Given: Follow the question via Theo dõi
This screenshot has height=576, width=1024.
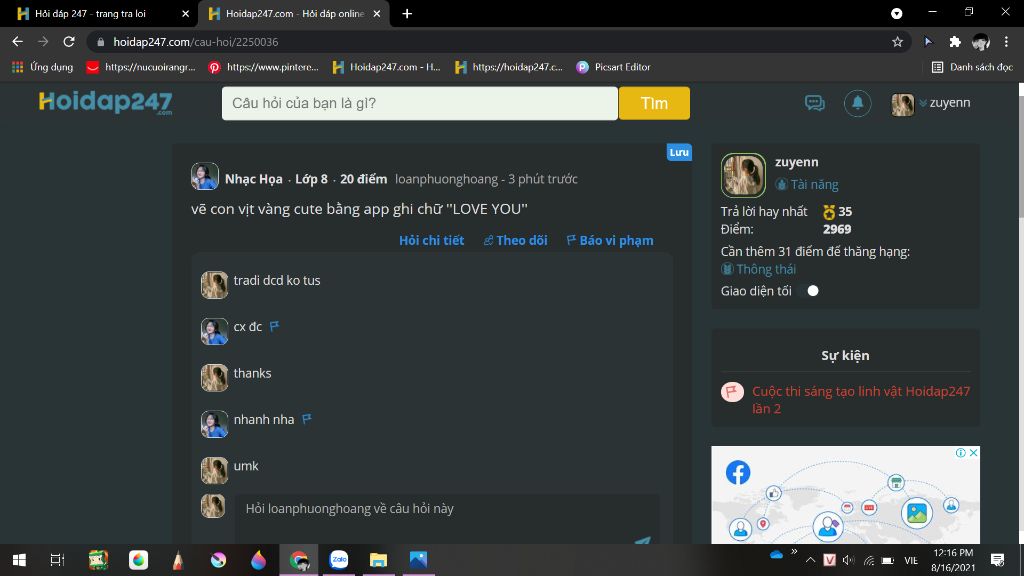Looking at the screenshot, I should click(515, 240).
